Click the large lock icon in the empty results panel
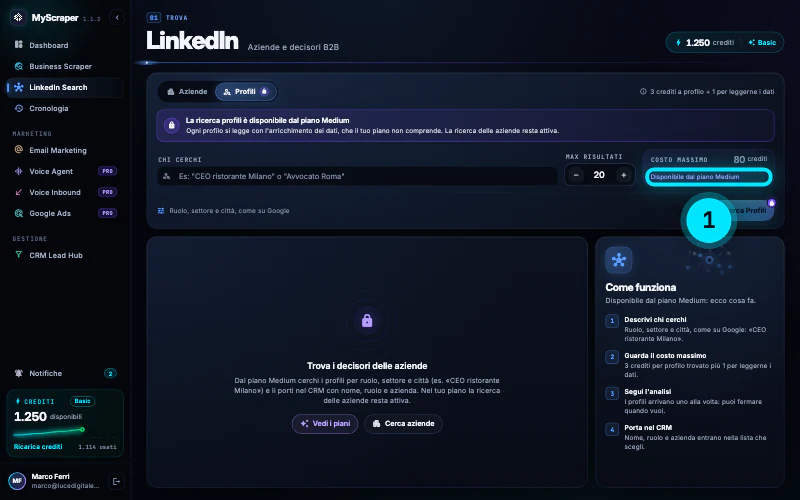800x500 pixels. pos(367,320)
